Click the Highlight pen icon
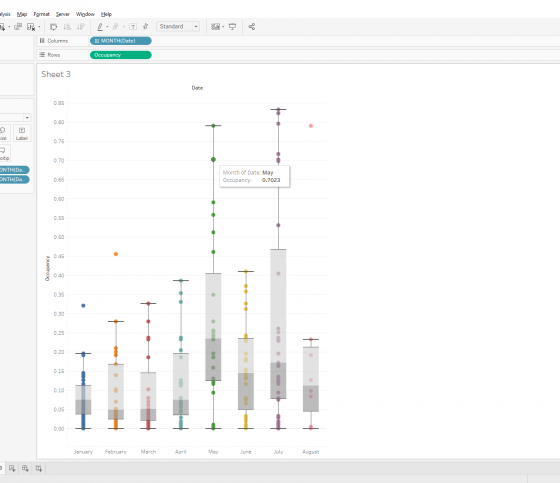560x483 pixels. coord(100,27)
